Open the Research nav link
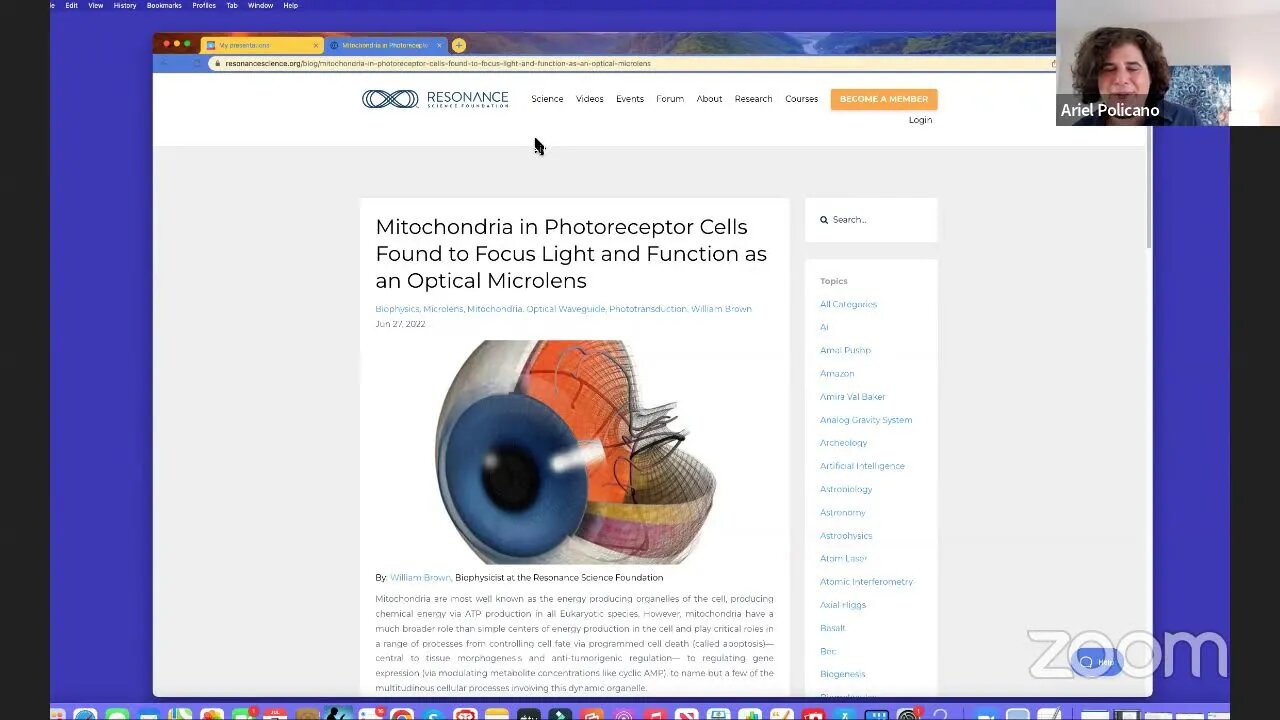The height and width of the screenshot is (720, 1280). coord(753,99)
